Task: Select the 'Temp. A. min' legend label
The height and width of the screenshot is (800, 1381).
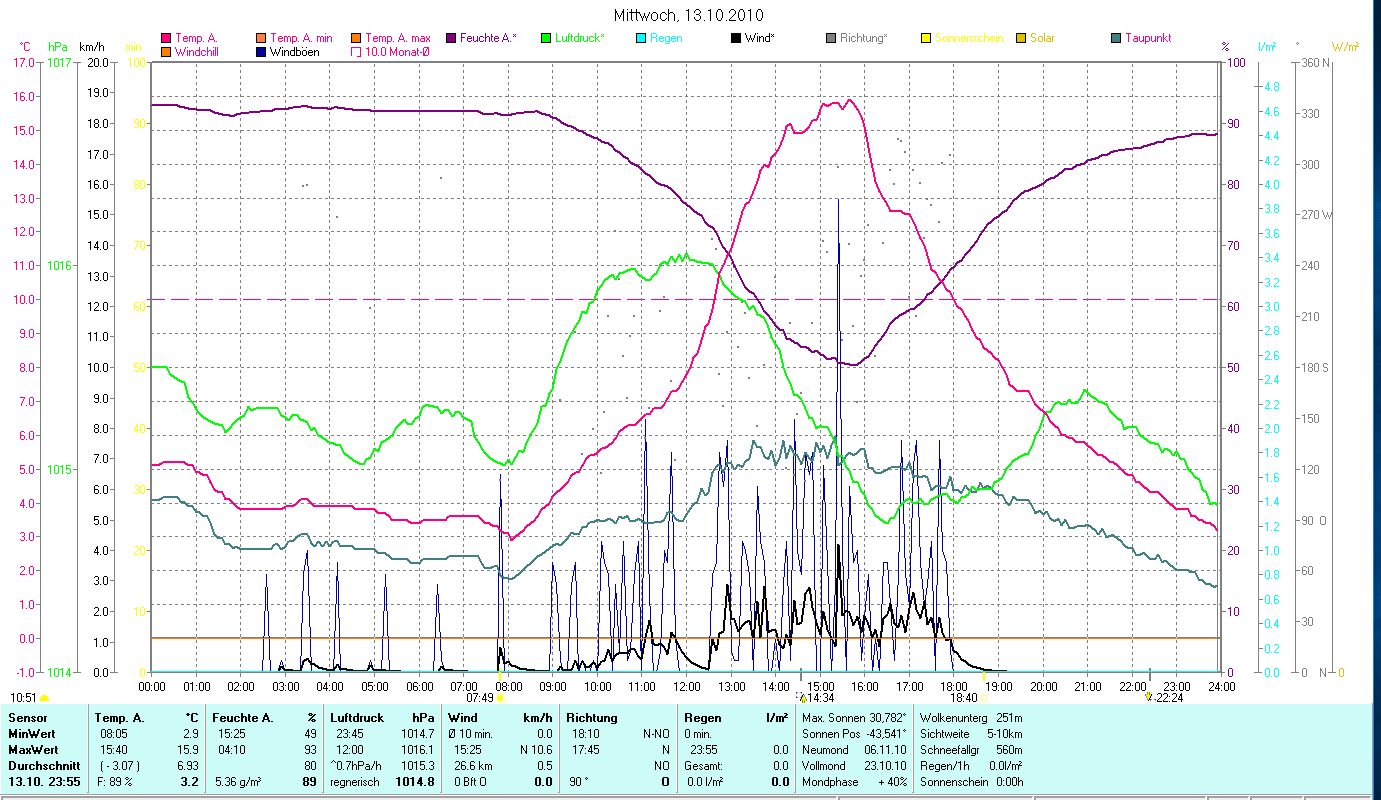Action: click(301, 38)
